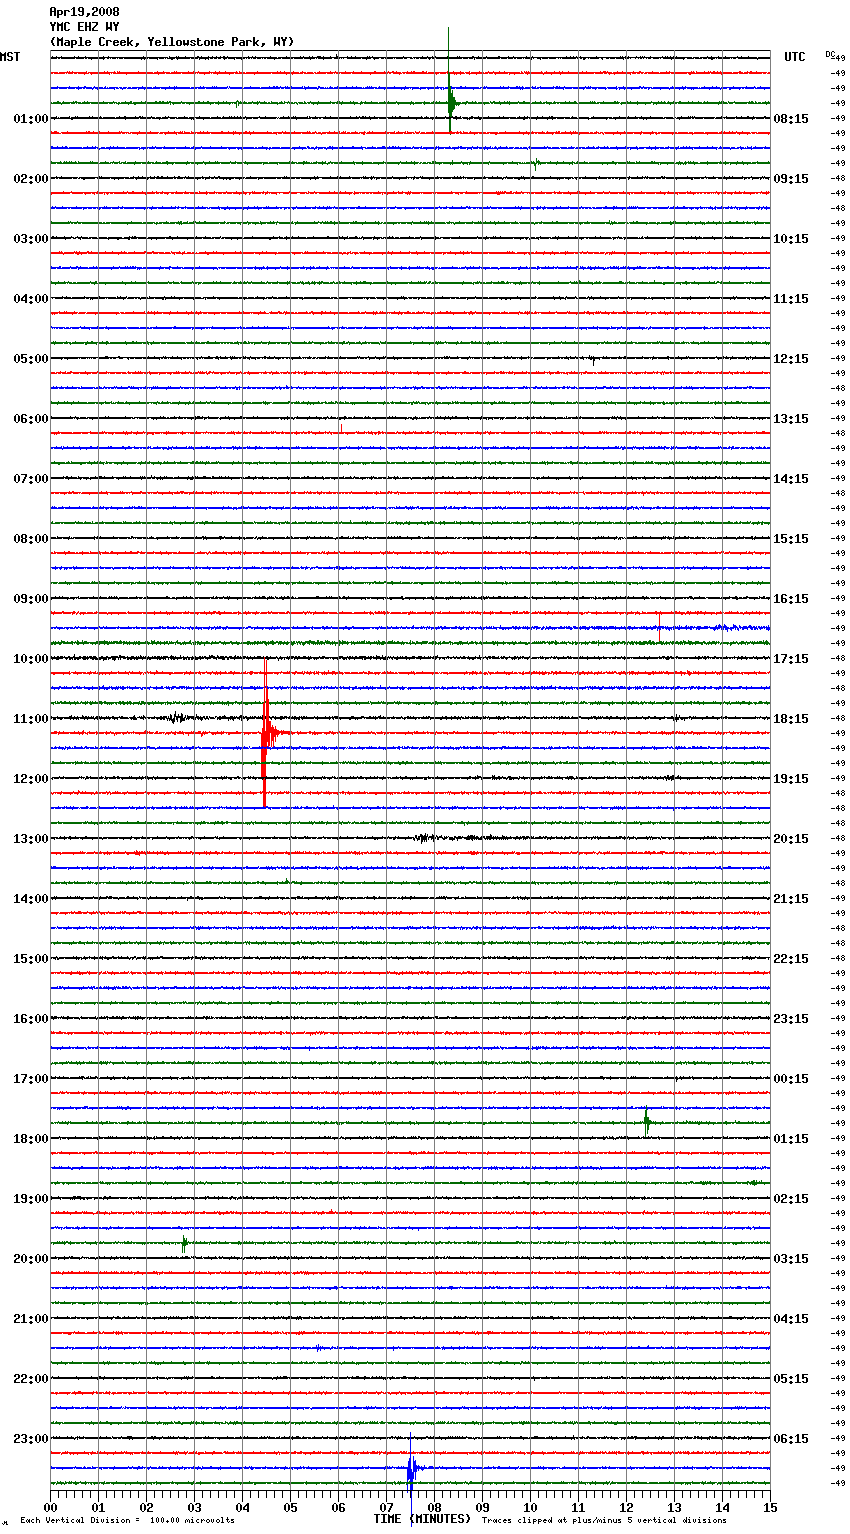Image resolution: width=850 pixels, height=1534 pixels.
Task: Click the "10:00" MST row label
Action: coord(30,659)
